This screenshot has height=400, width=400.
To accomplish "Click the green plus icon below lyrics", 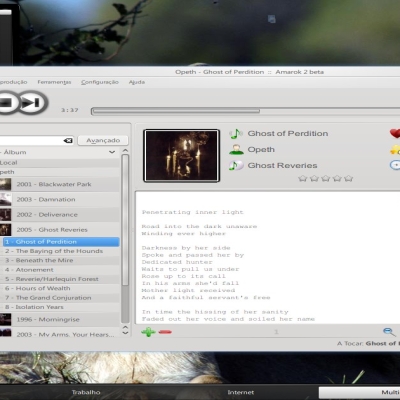I will point(148,332).
